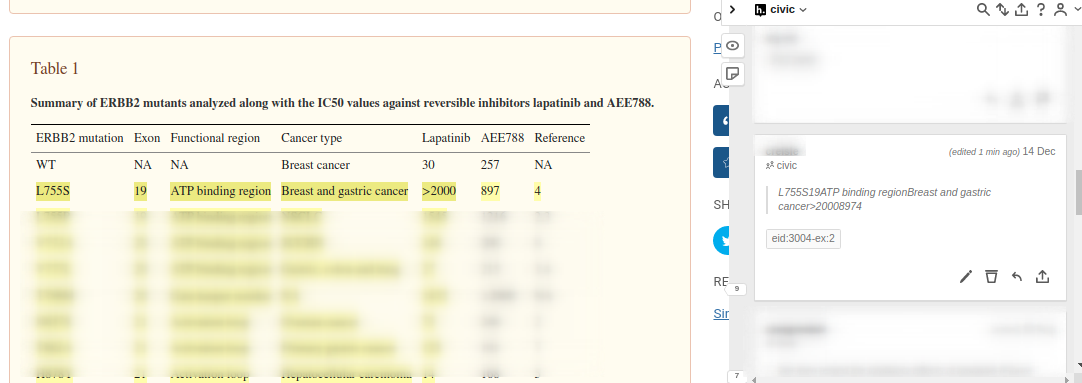The image size is (1082, 383).
Task: Delete the L755S annotation with the trash icon
Action: tap(992, 277)
